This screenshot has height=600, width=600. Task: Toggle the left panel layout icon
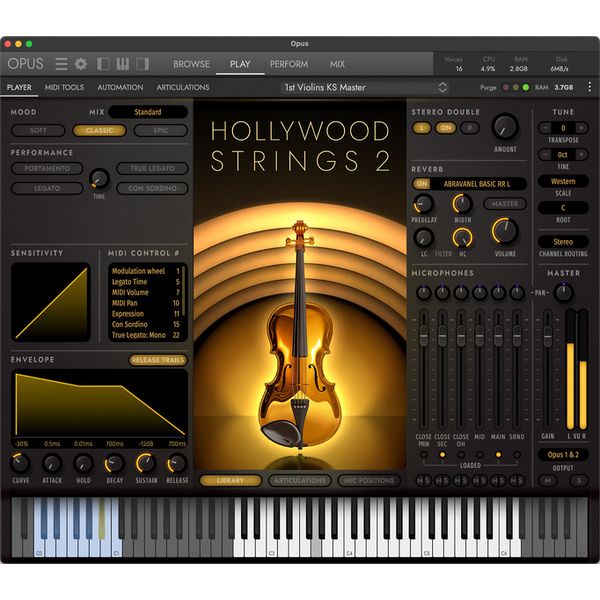coord(103,64)
